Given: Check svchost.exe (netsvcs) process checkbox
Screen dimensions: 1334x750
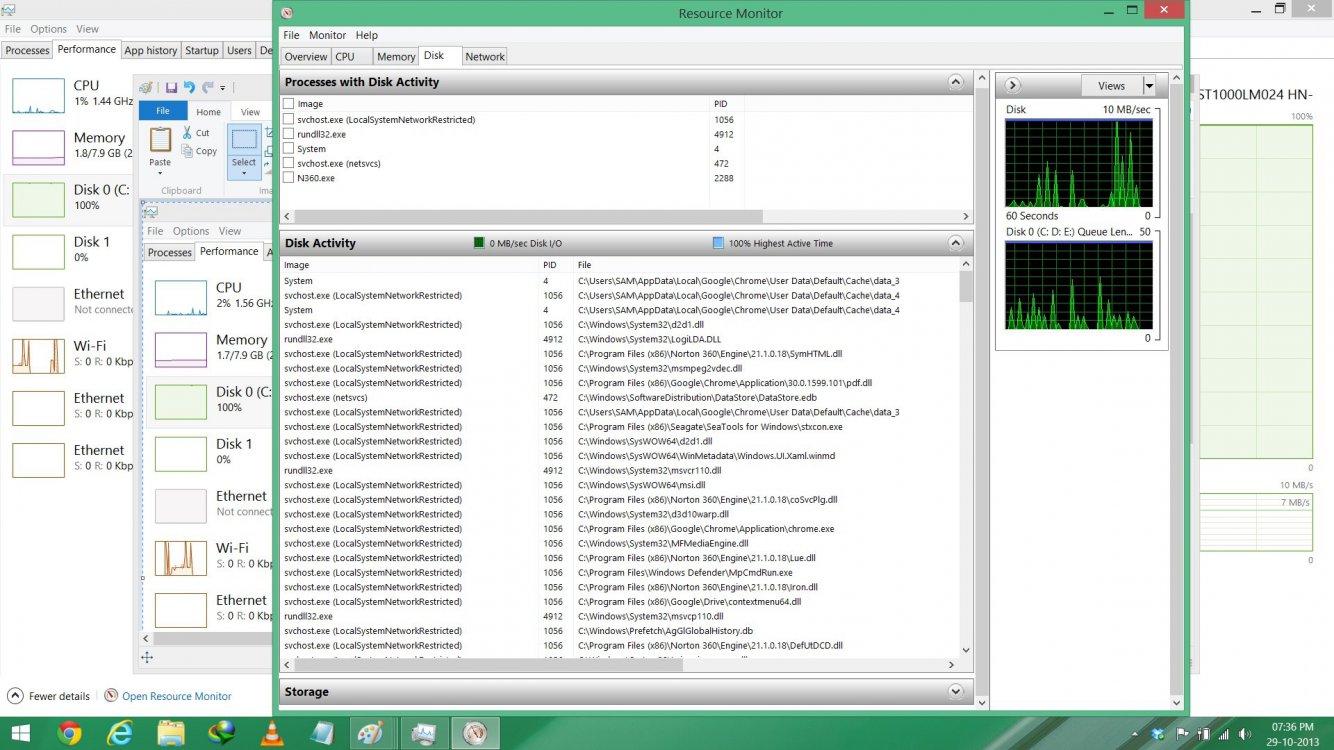Looking at the screenshot, I should 289,163.
